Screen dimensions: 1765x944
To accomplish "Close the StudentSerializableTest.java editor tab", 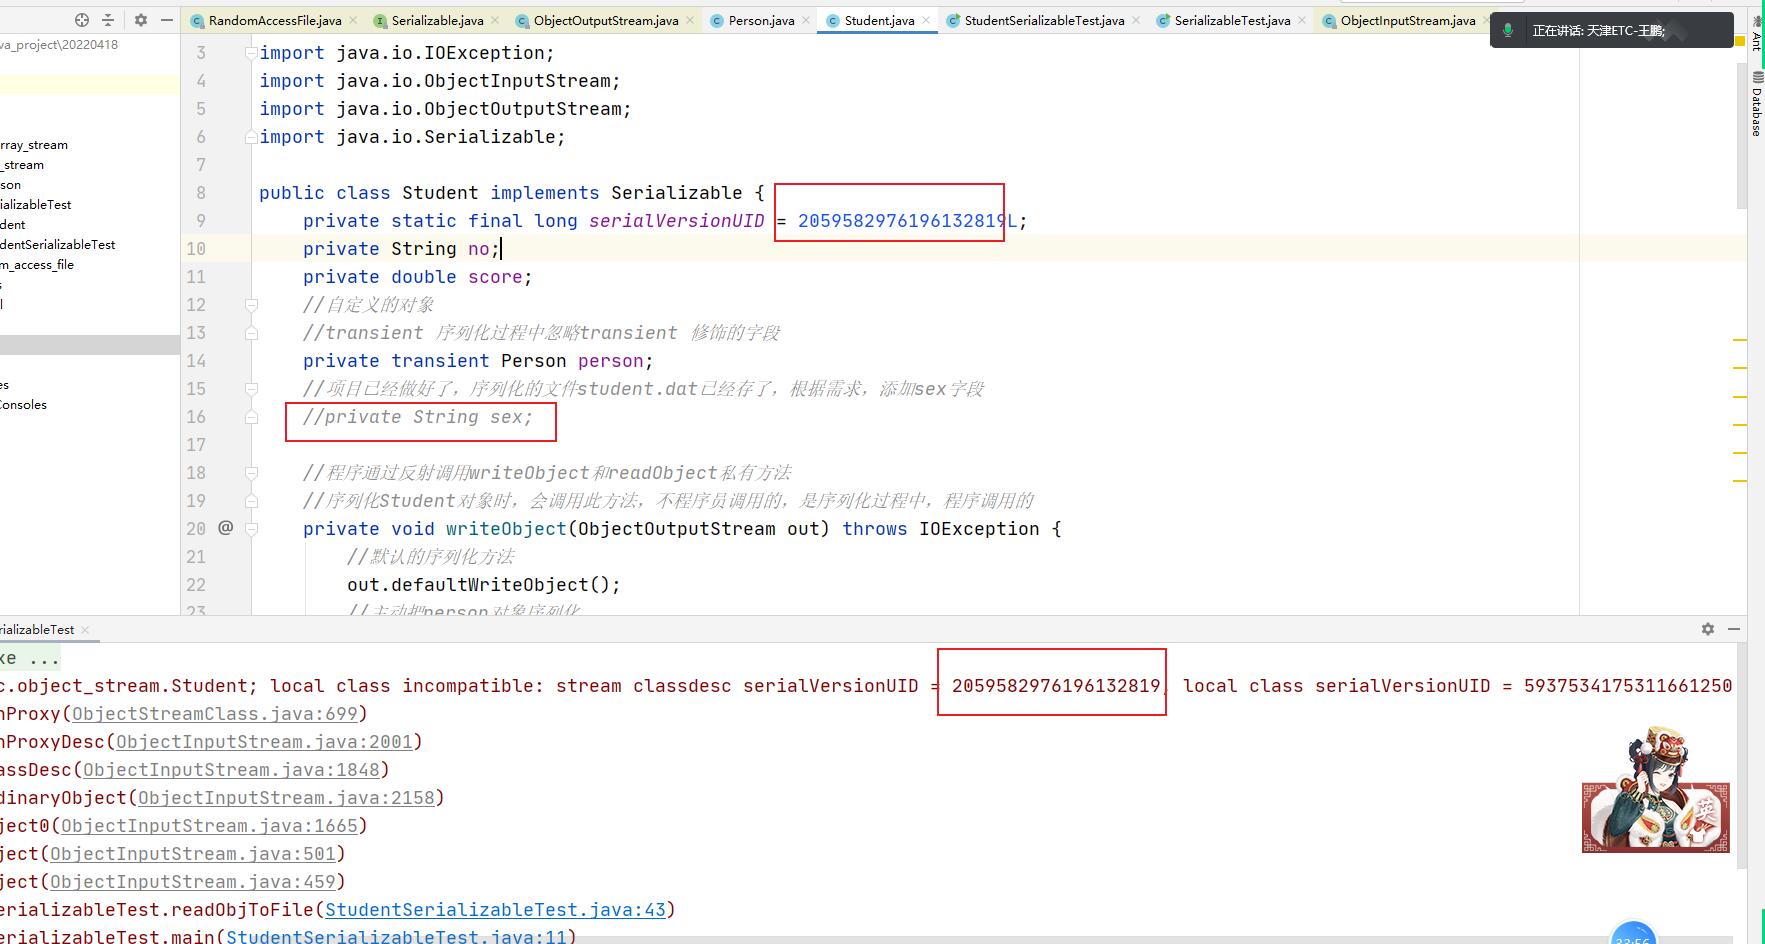I will coord(1136,20).
